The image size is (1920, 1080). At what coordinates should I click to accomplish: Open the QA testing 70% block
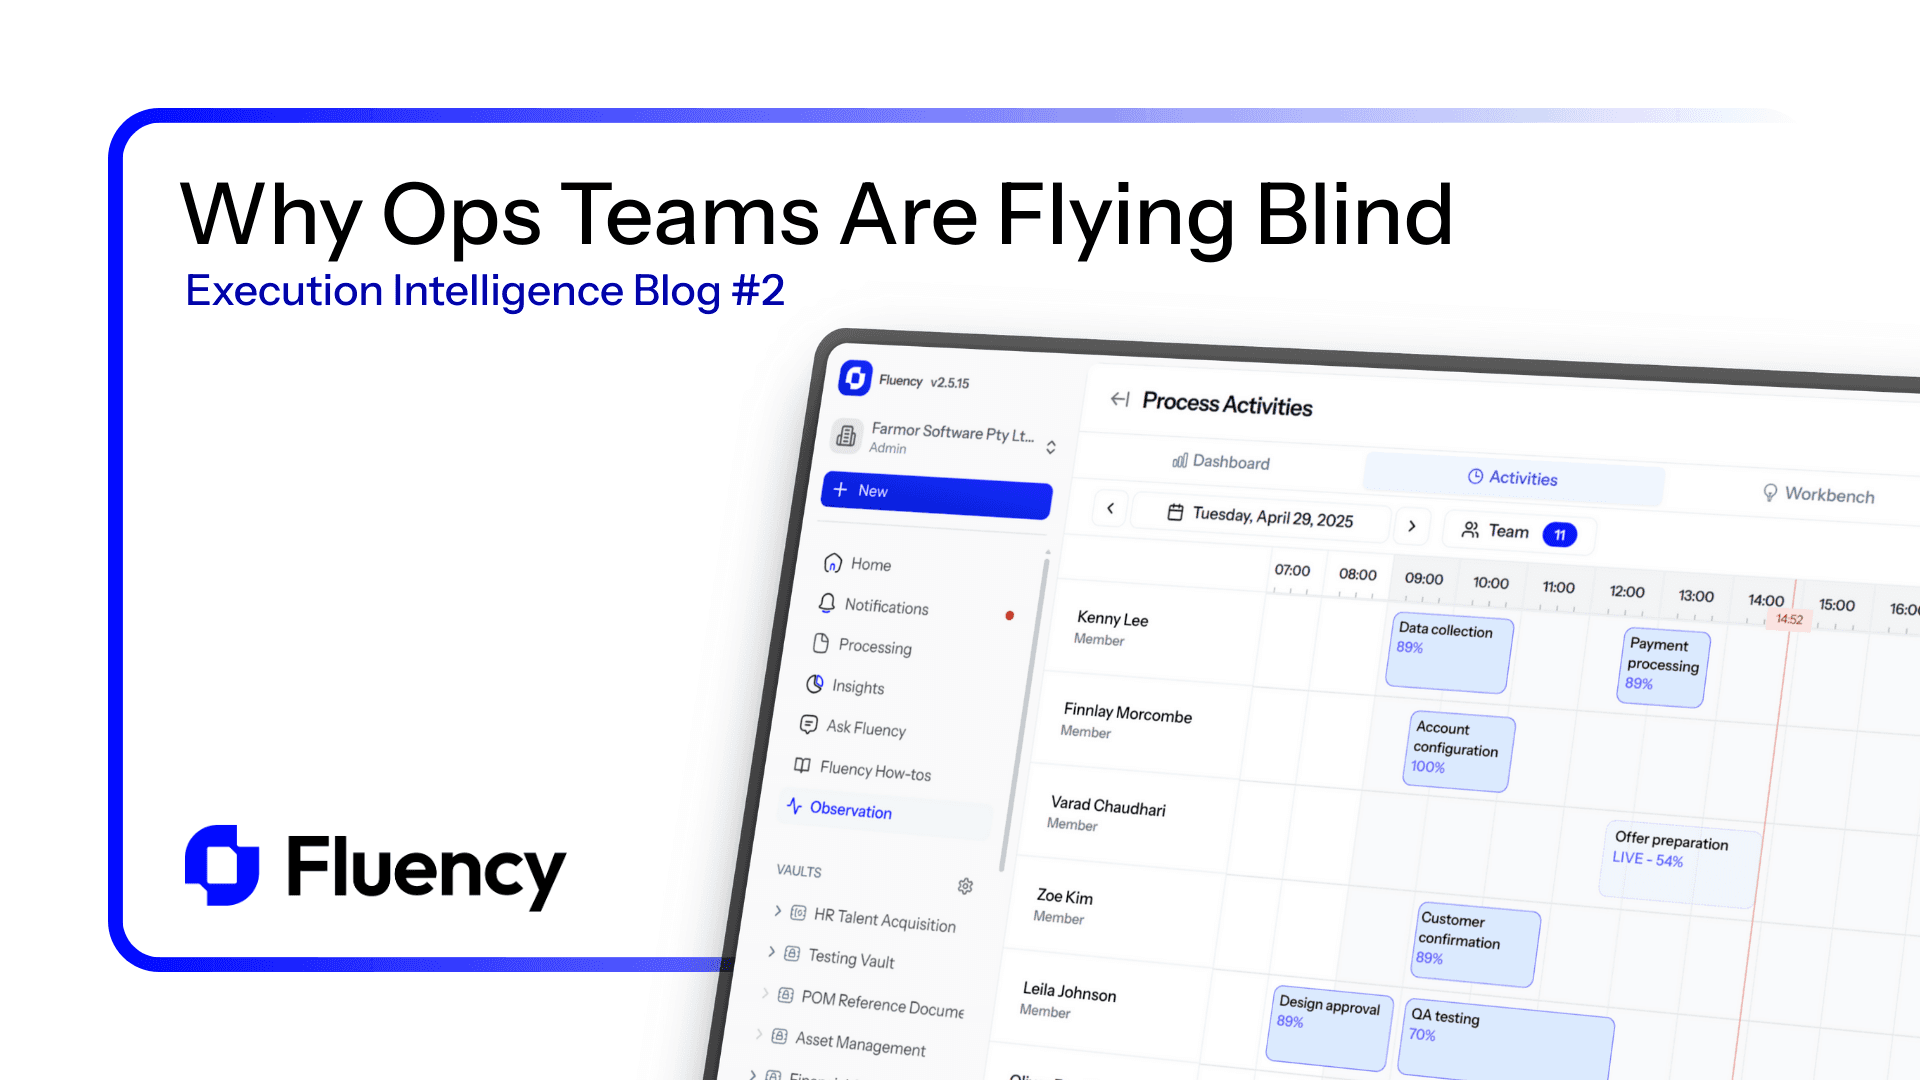coord(1507,1038)
